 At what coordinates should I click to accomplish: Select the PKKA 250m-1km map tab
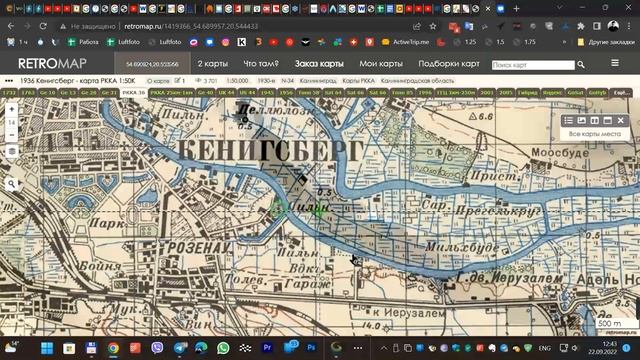pos(171,93)
